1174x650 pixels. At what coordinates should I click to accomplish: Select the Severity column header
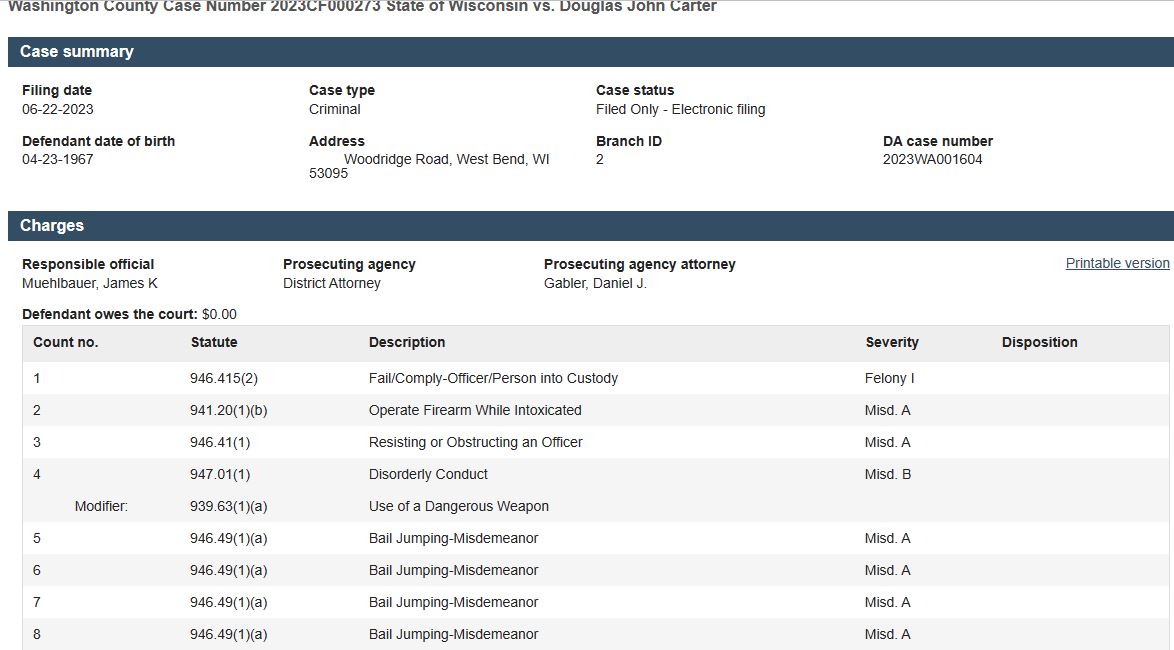point(892,342)
